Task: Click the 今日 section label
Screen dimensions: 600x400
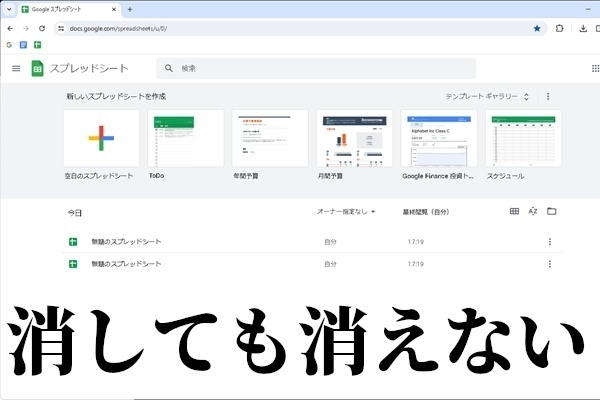Action: click(x=75, y=213)
